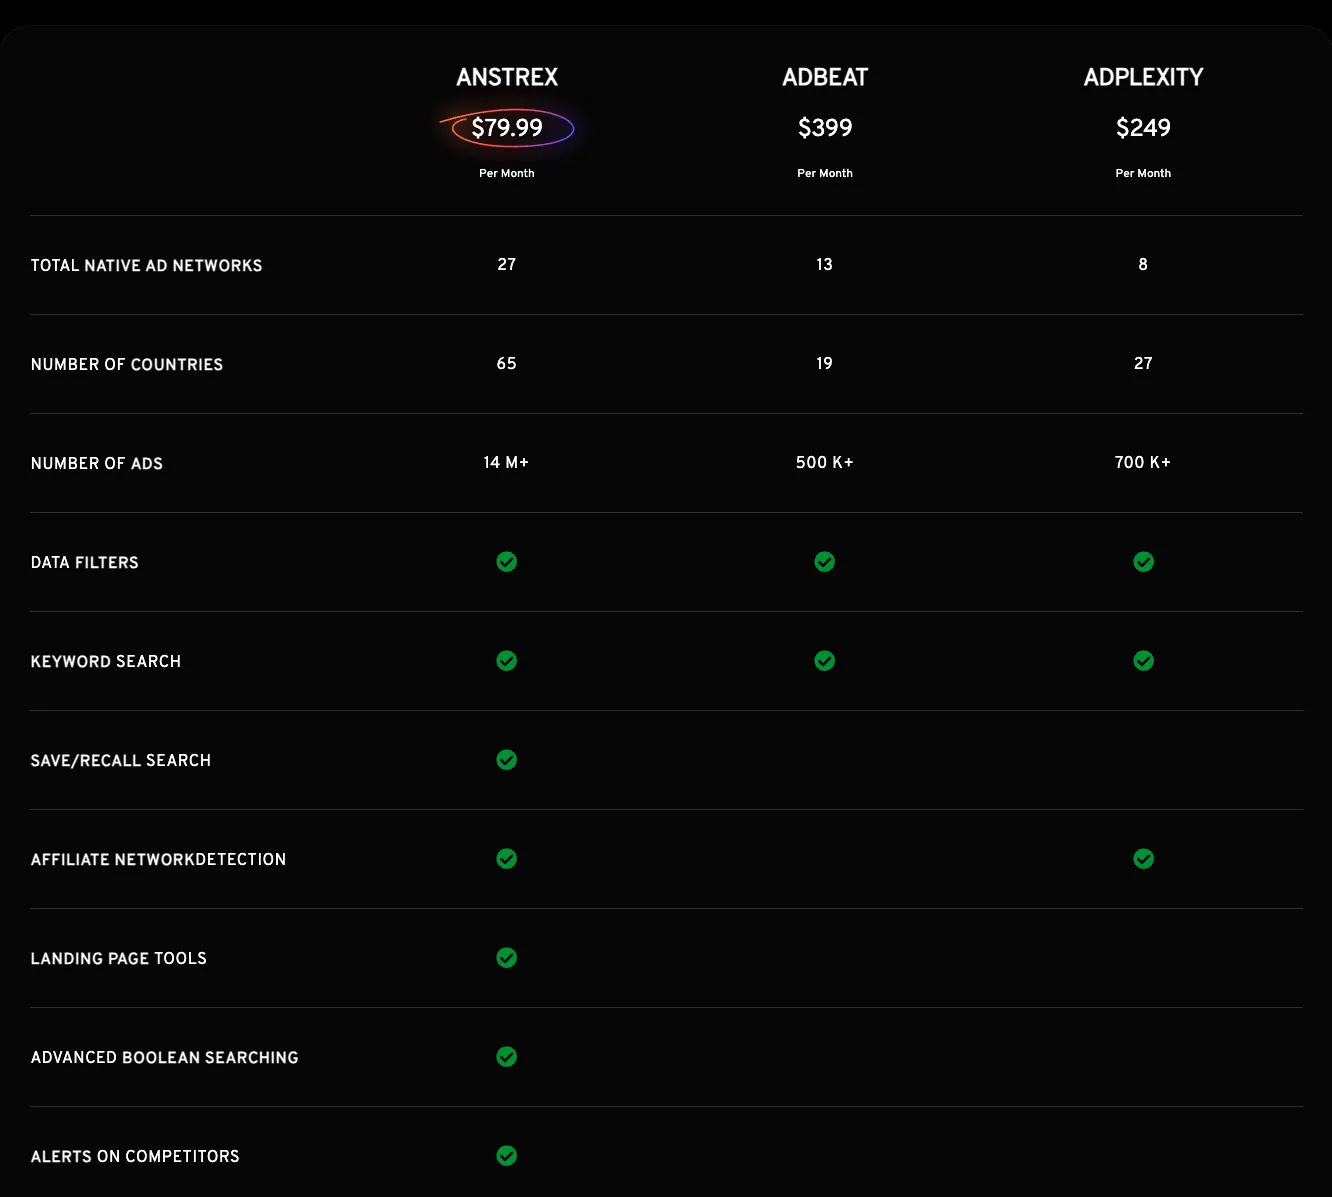Click the Total Native Ad Networks label

coord(147,265)
